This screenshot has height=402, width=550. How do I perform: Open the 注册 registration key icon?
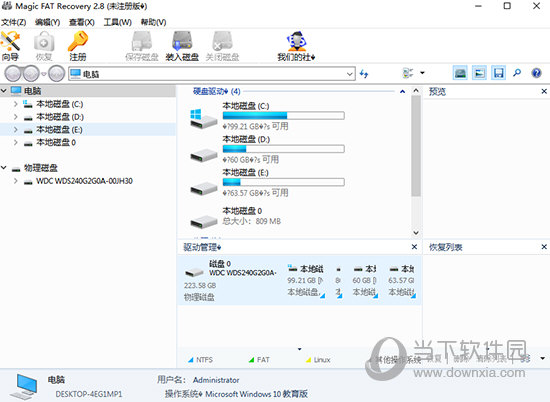click(x=78, y=46)
